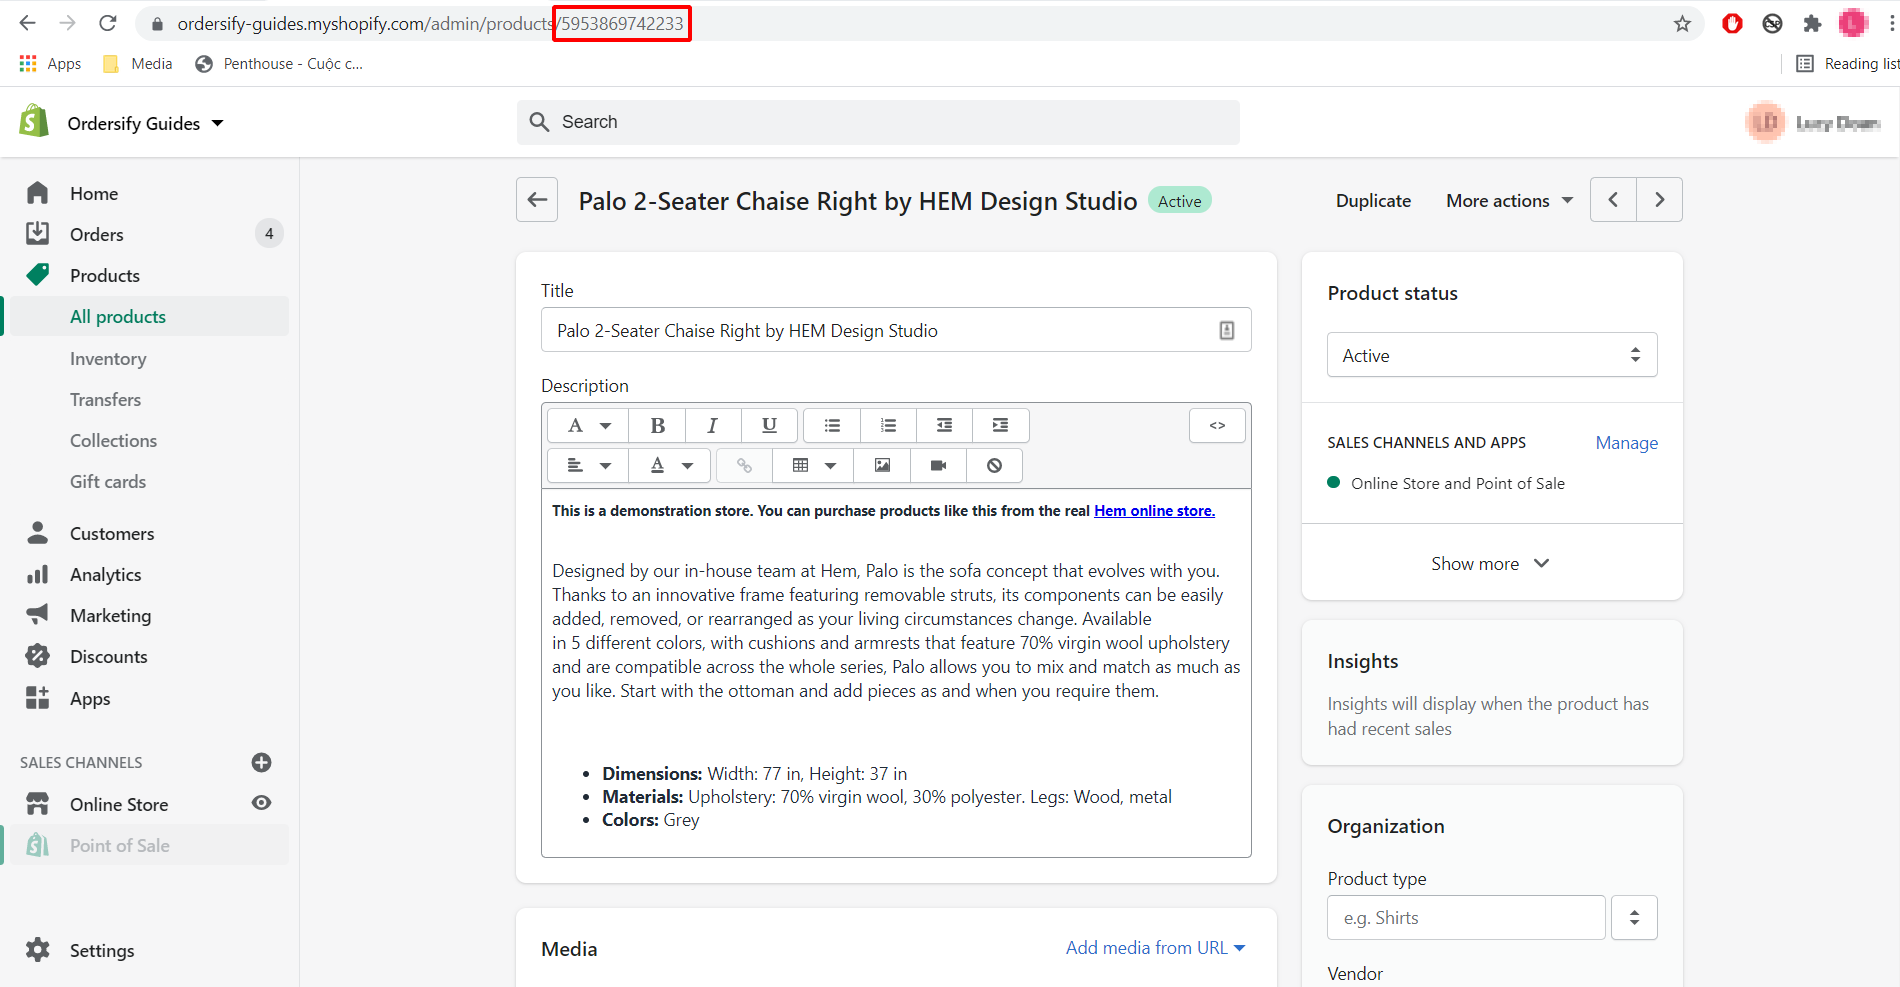Click the outdent icon in editor
The width and height of the screenshot is (1900, 987).
944,425
